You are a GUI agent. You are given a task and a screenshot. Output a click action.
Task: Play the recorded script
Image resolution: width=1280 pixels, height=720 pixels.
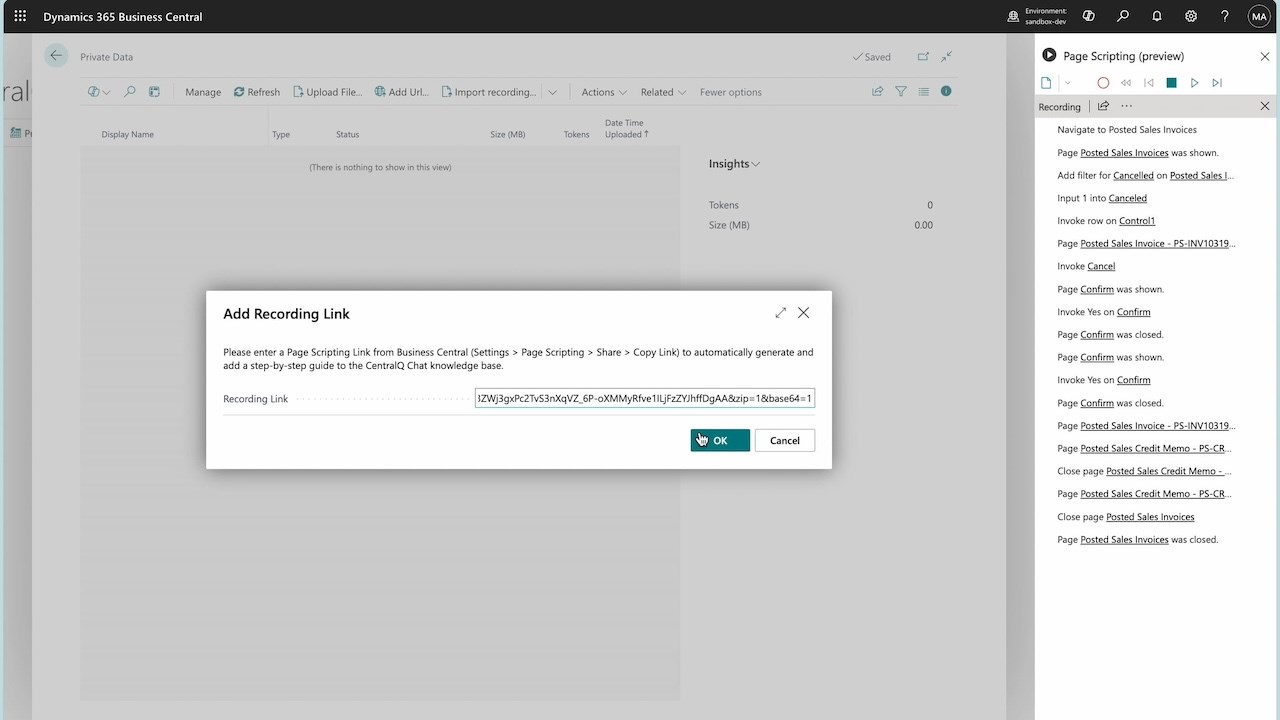tap(1194, 83)
